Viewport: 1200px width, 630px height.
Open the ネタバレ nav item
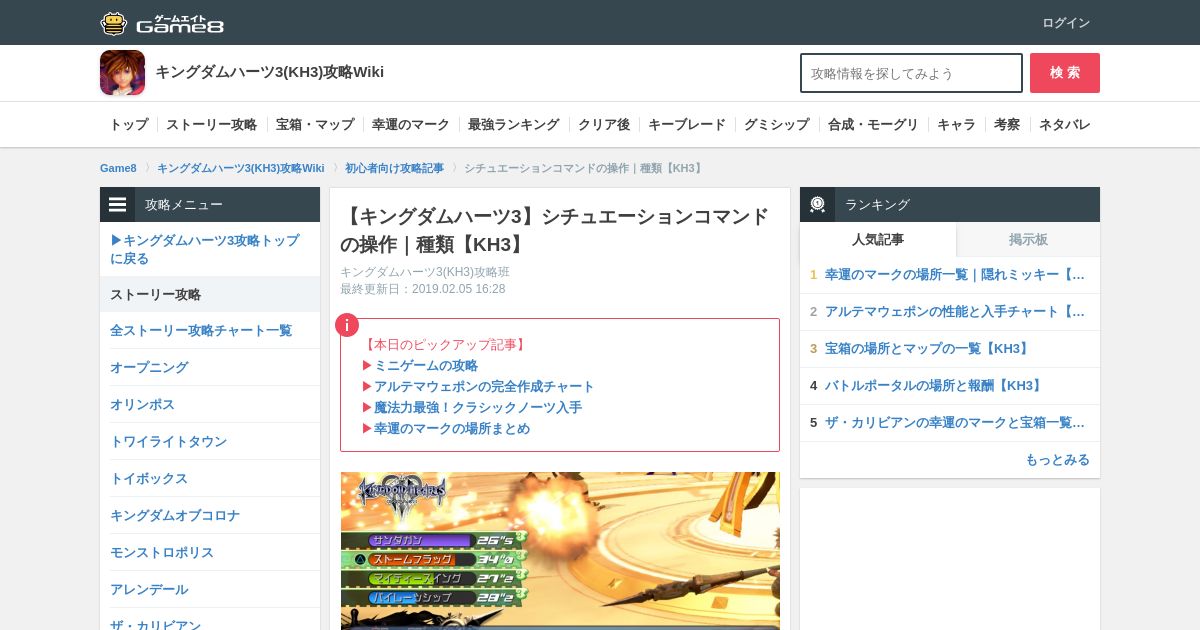1065,125
